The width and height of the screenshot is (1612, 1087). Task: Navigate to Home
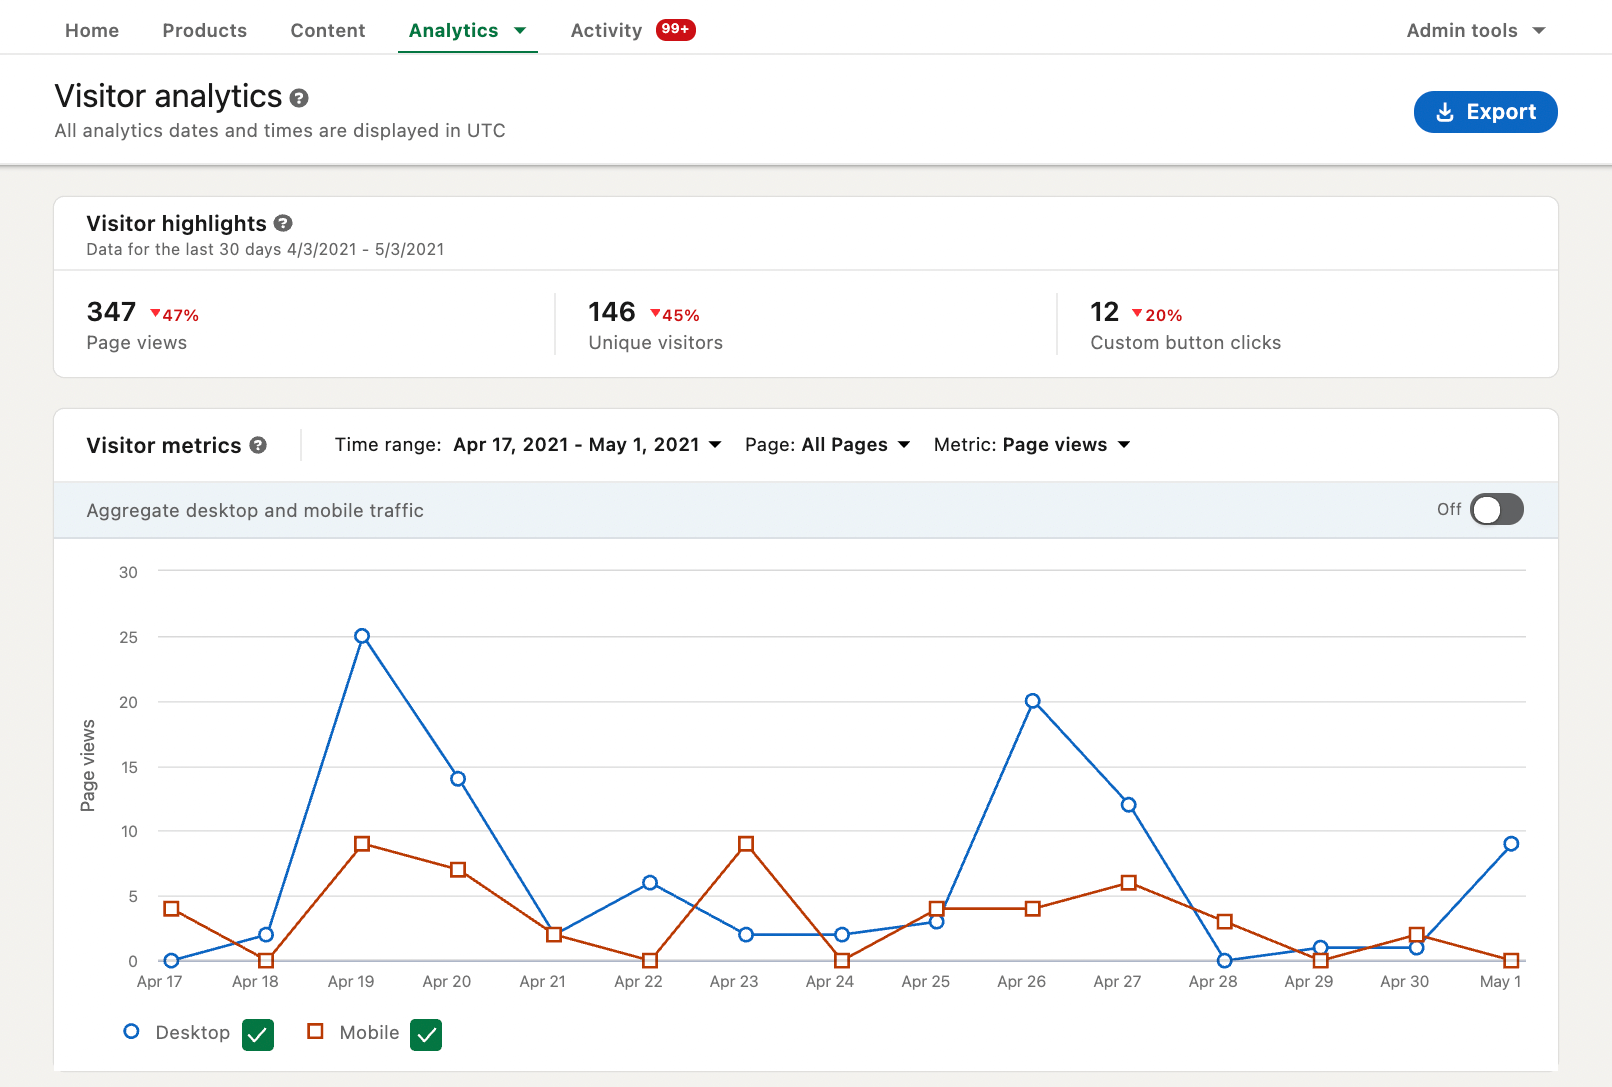pos(91,30)
